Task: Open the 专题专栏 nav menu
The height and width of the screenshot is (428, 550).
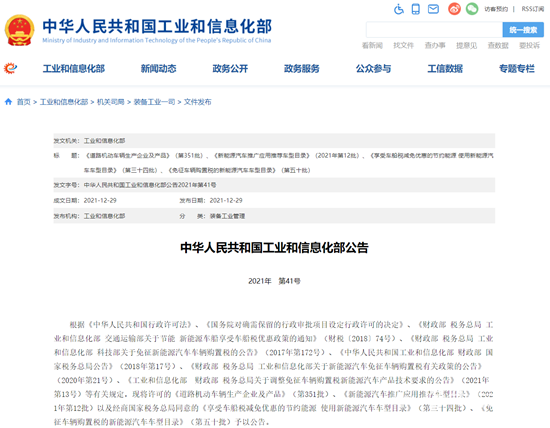Action: (517, 69)
